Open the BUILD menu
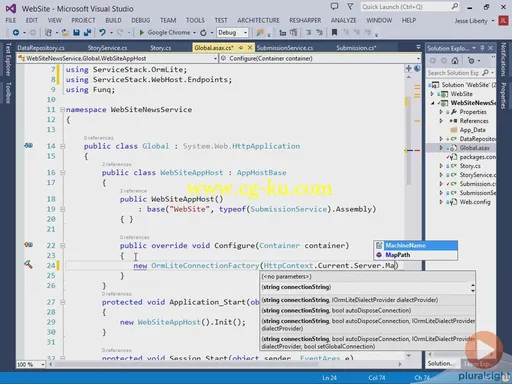Image resolution: width=512 pixels, height=384 pixels. pyautogui.click(x=113, y=21)
